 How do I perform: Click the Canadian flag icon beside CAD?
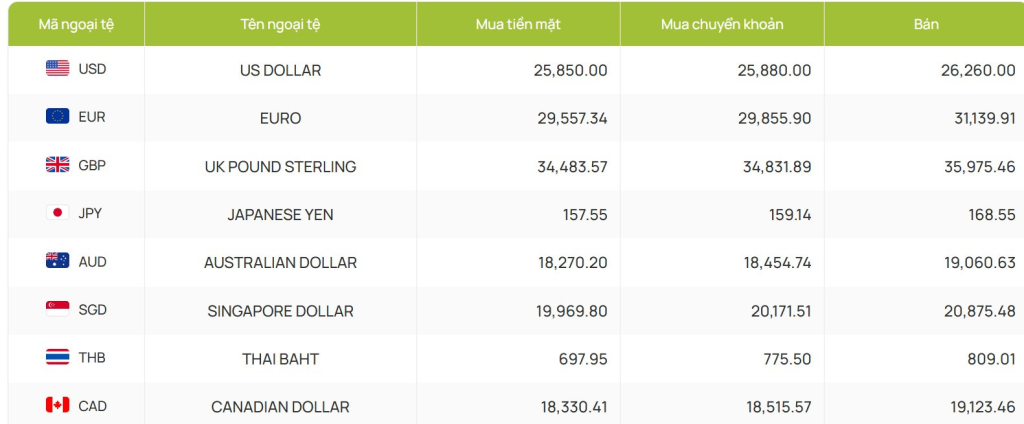(57, 406)
